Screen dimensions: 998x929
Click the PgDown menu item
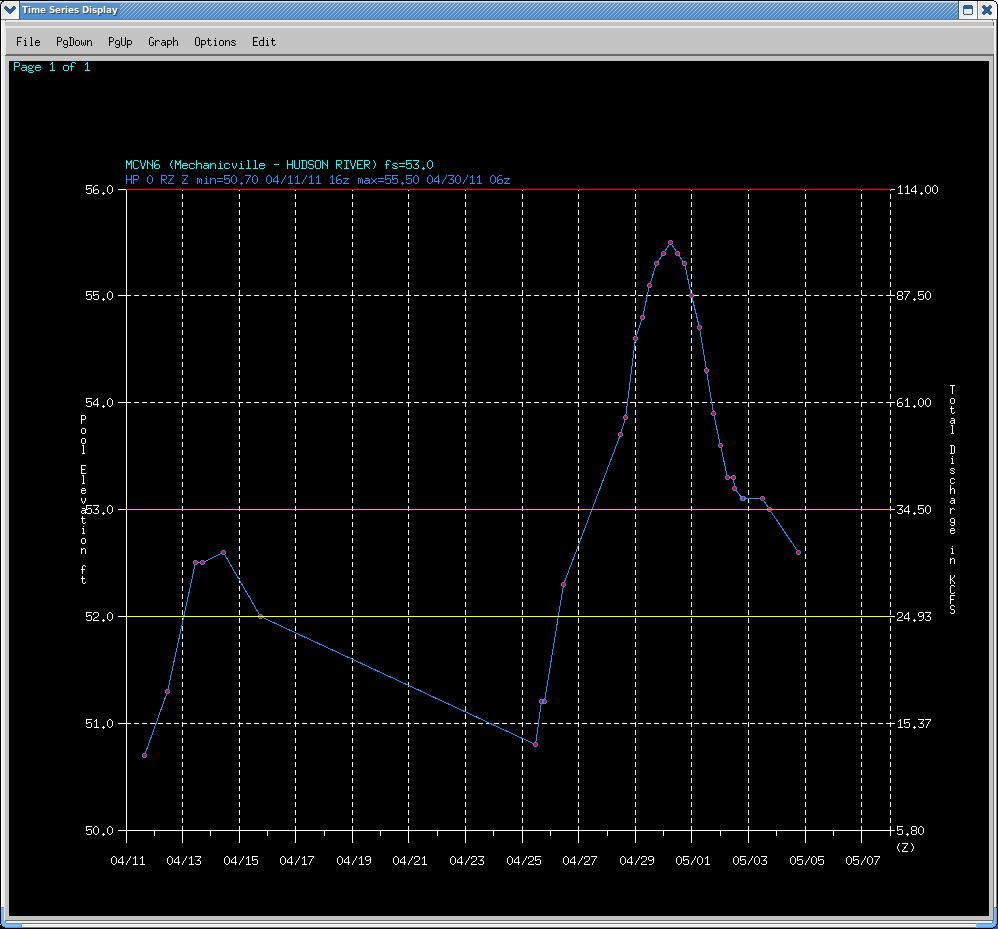tap(74, 42)
